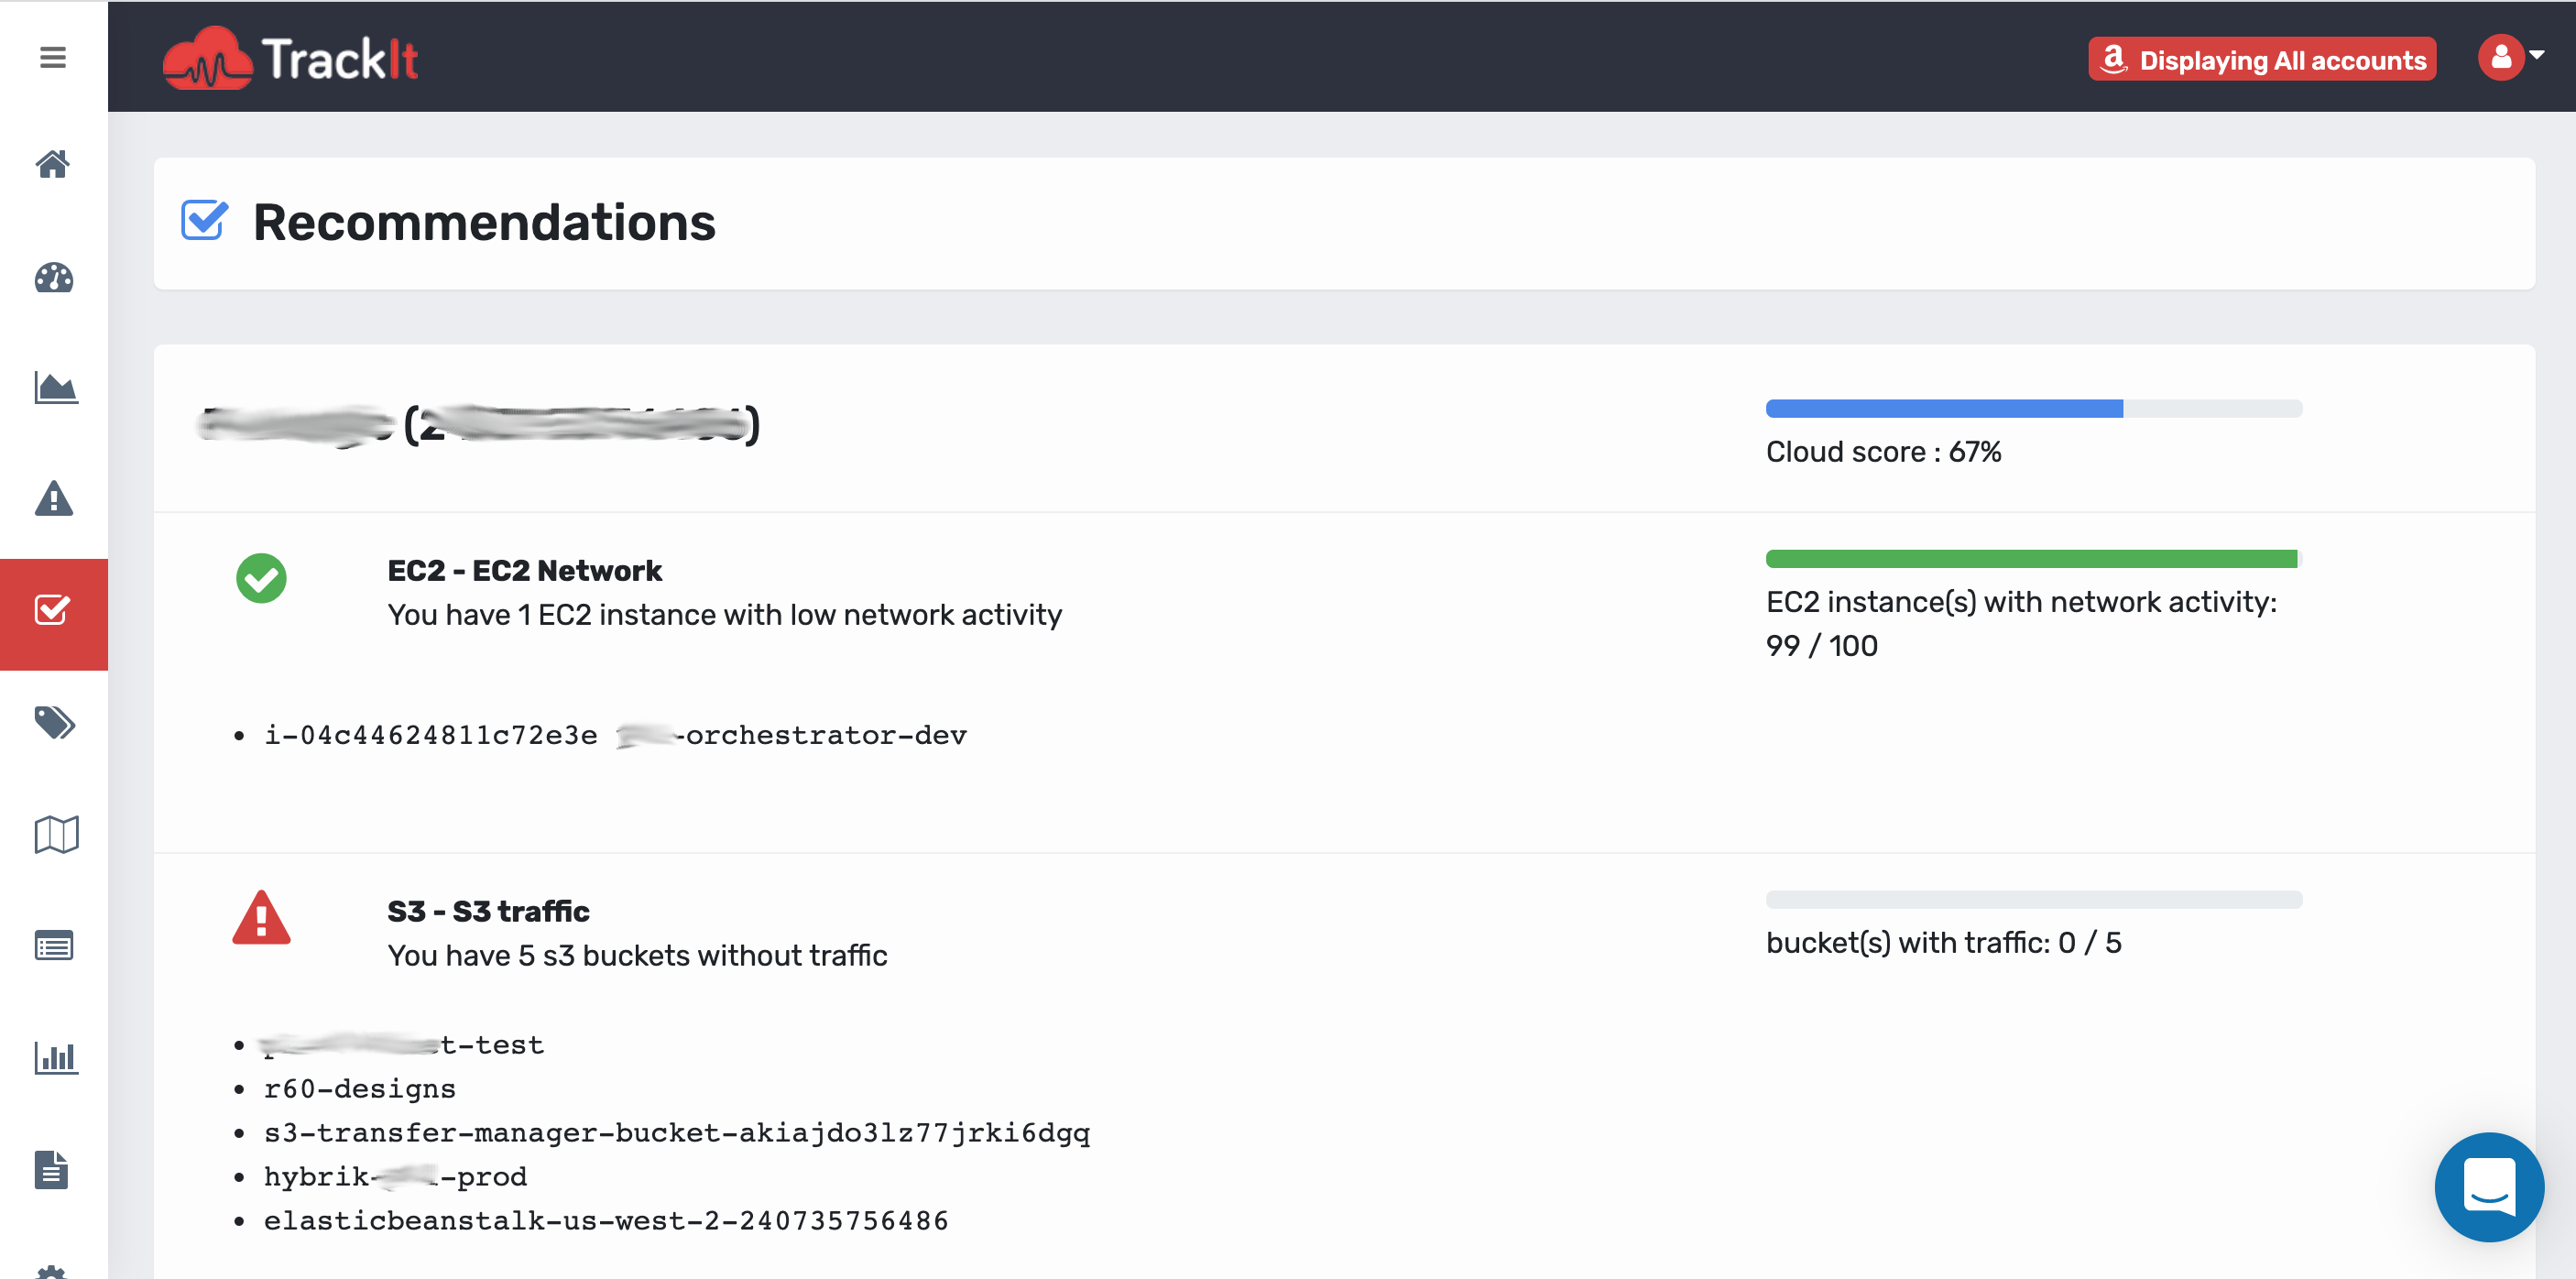Click the TrackIt cloud logo
2576x1279 pixels.
click(290, 58)
